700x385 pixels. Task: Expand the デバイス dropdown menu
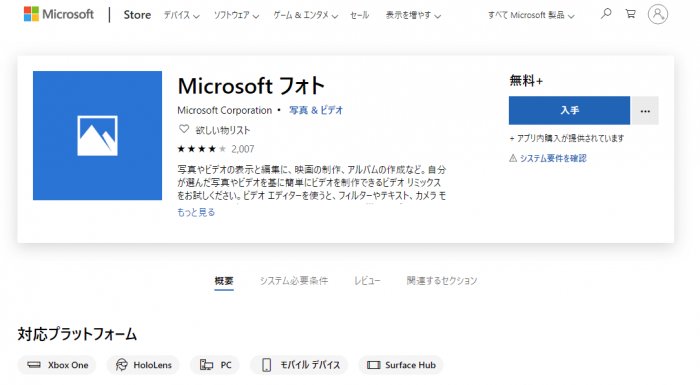181,15
